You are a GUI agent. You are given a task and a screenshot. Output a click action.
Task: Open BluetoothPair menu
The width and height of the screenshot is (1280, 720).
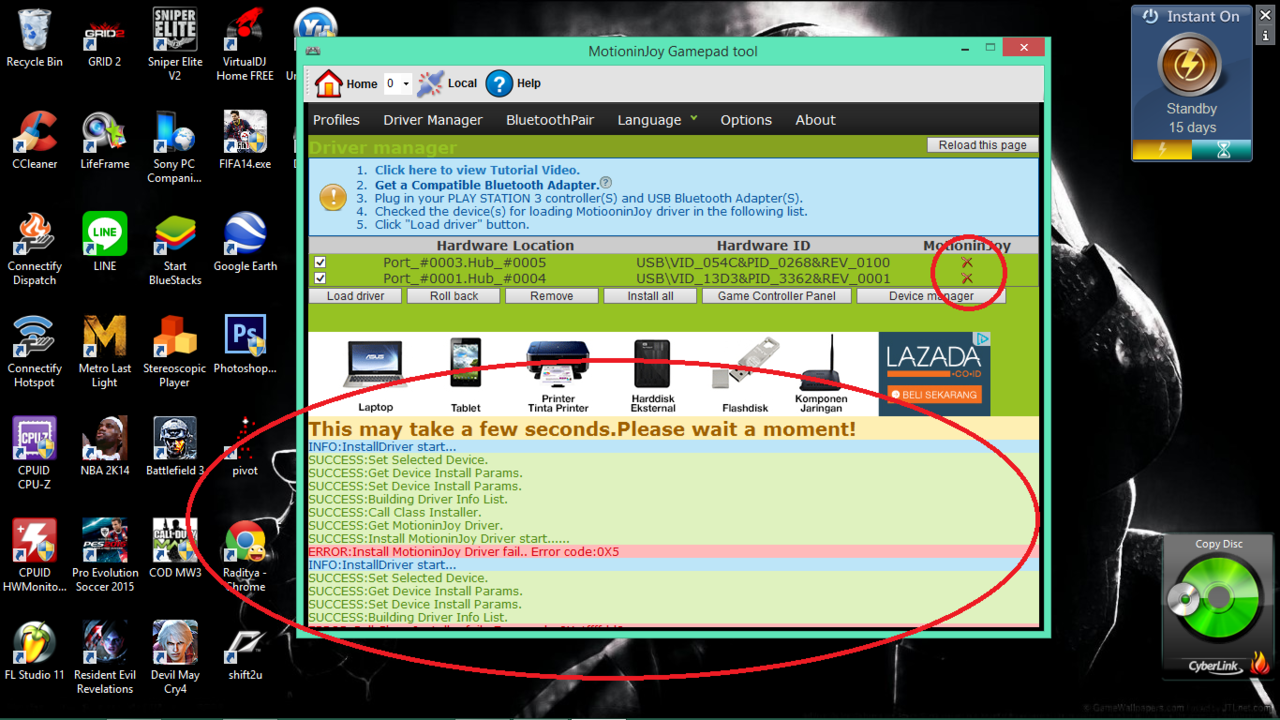point(550,120)
